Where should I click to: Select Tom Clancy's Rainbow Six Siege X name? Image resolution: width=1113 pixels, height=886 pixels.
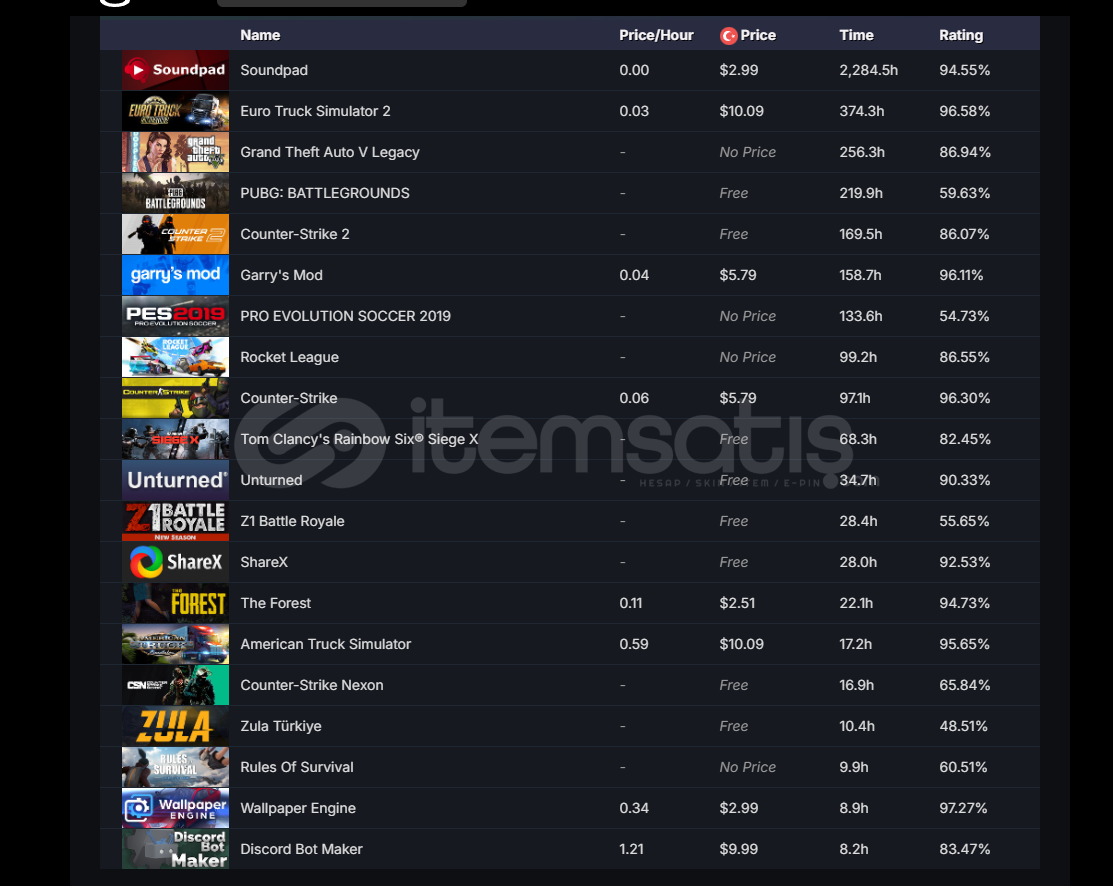pos(359,439)
